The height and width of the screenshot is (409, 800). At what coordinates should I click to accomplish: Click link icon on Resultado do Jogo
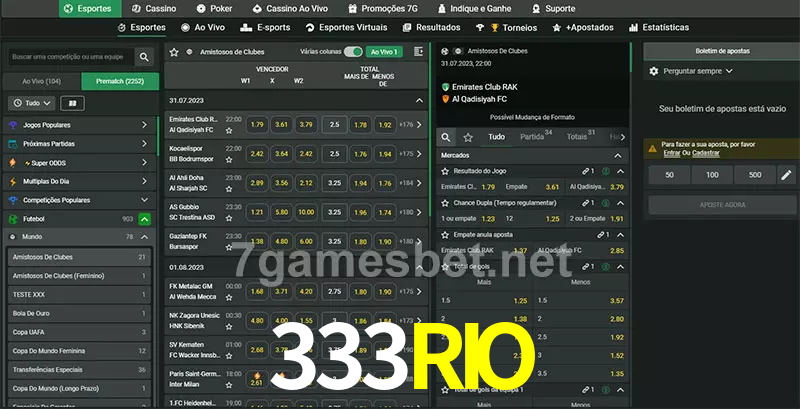(588, 171)
